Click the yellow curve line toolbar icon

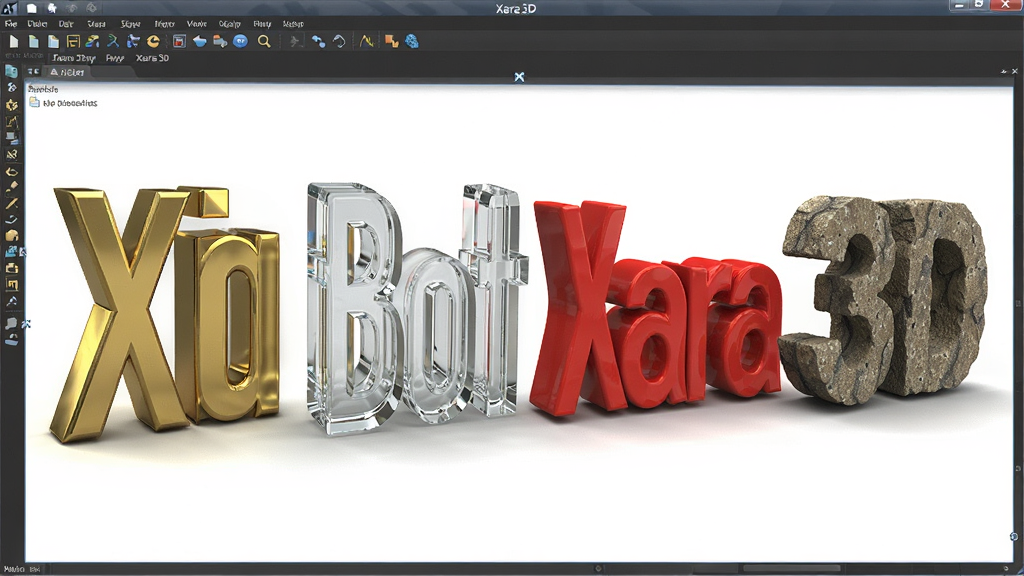click(x=366, y=42)
